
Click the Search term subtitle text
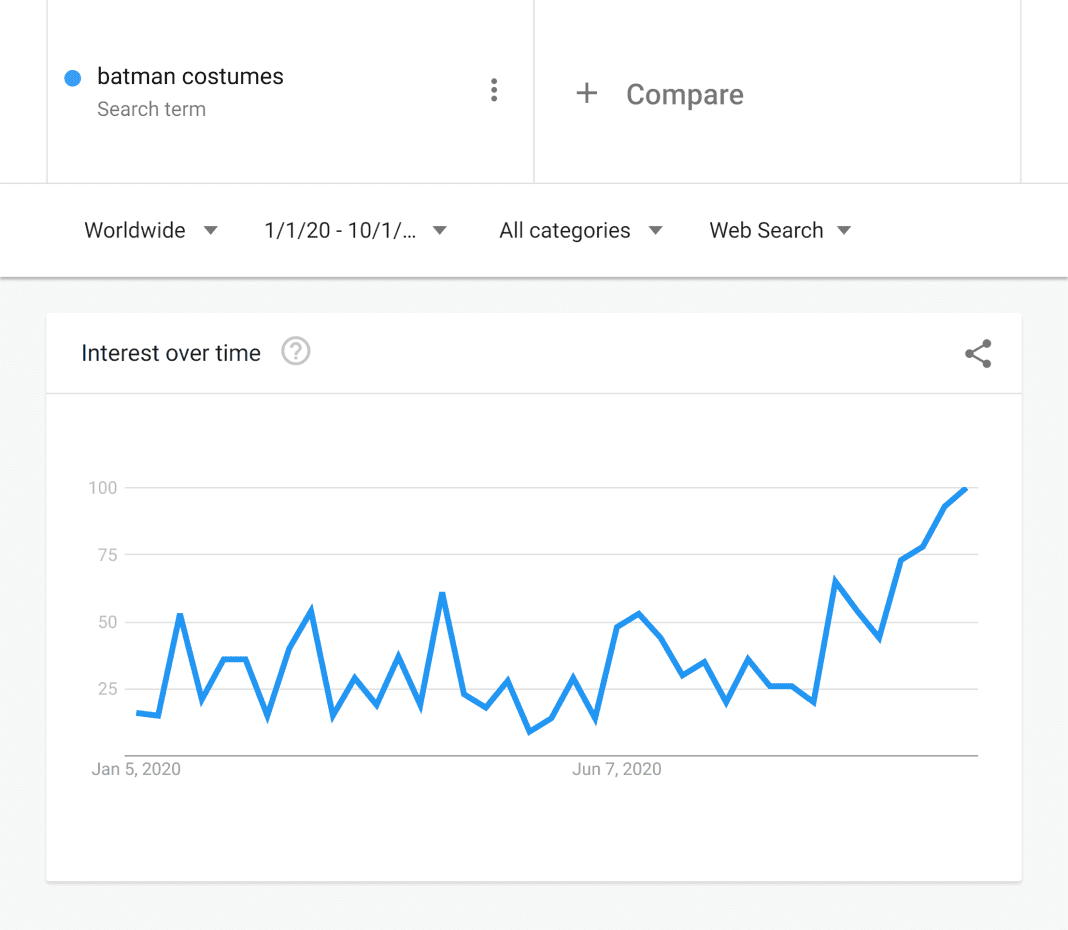point(152,109)
